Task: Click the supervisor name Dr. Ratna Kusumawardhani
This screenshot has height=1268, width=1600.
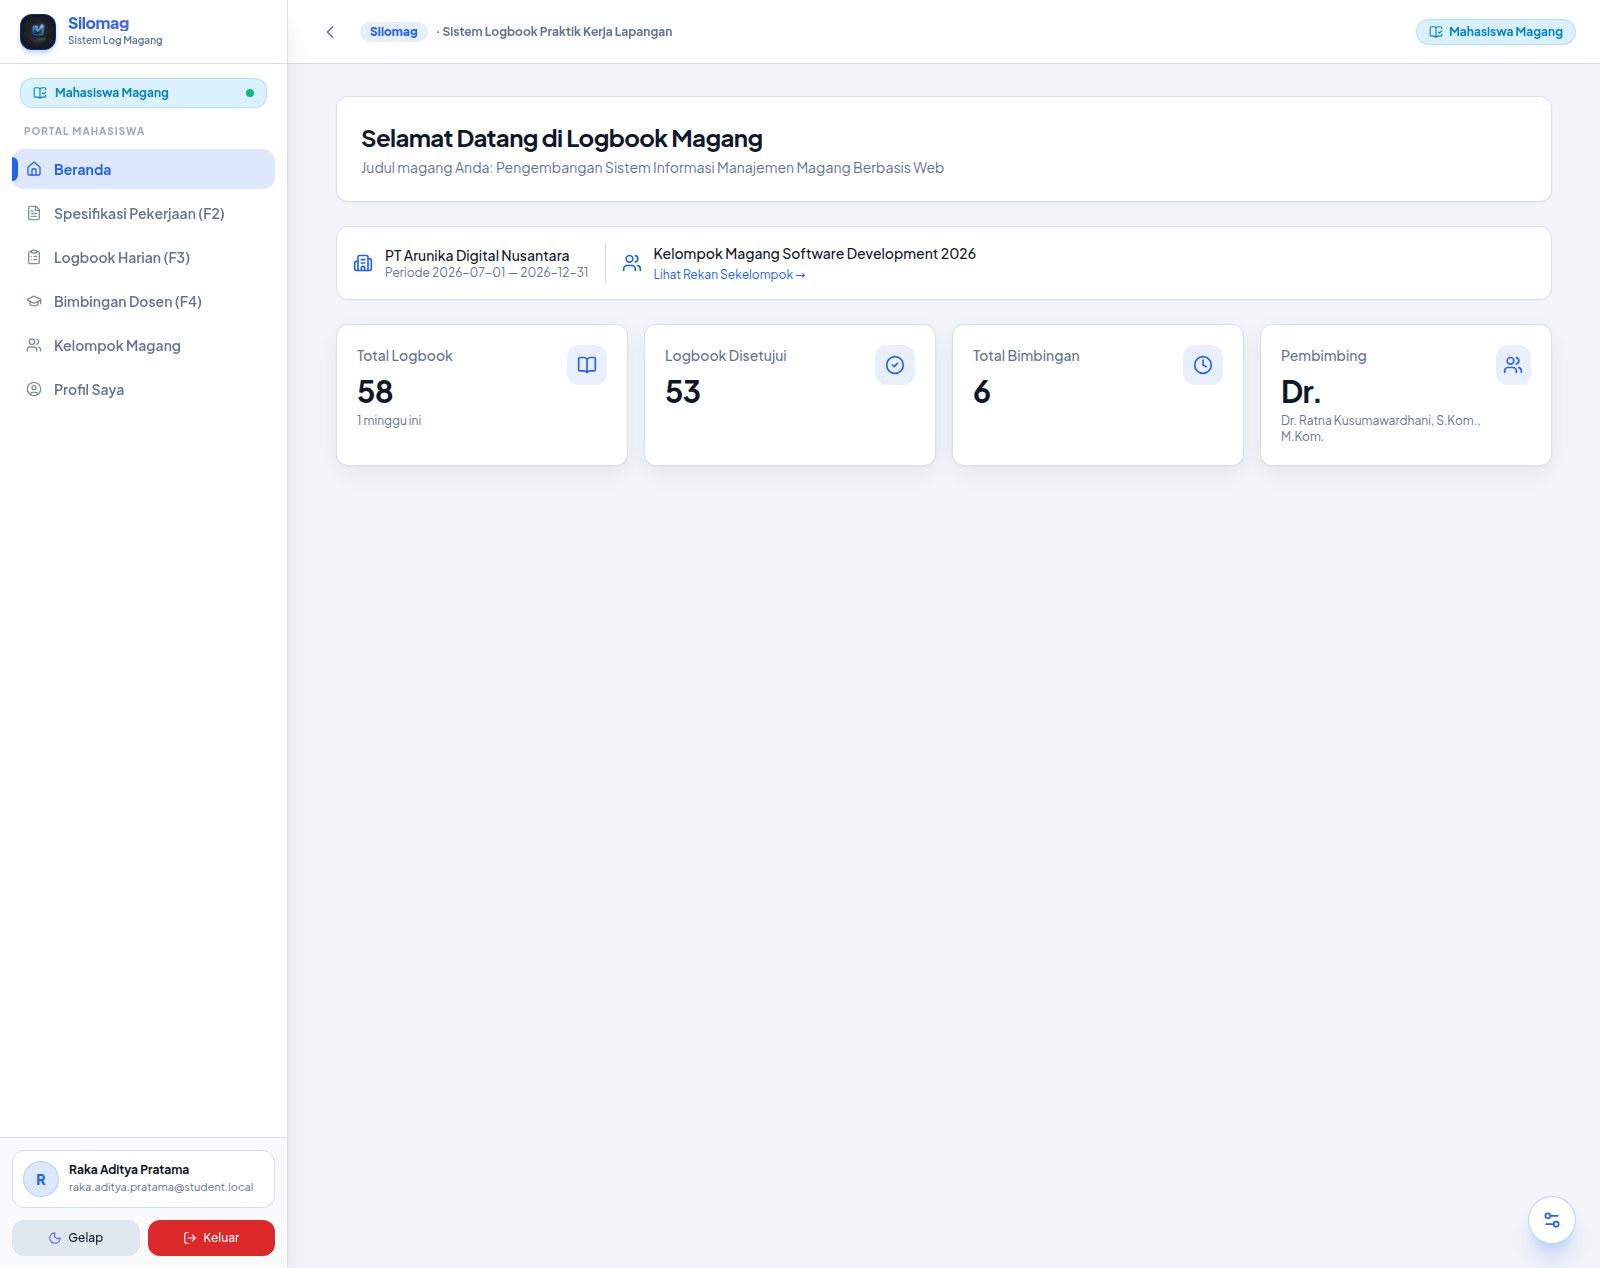Action: coord(1380,428)
